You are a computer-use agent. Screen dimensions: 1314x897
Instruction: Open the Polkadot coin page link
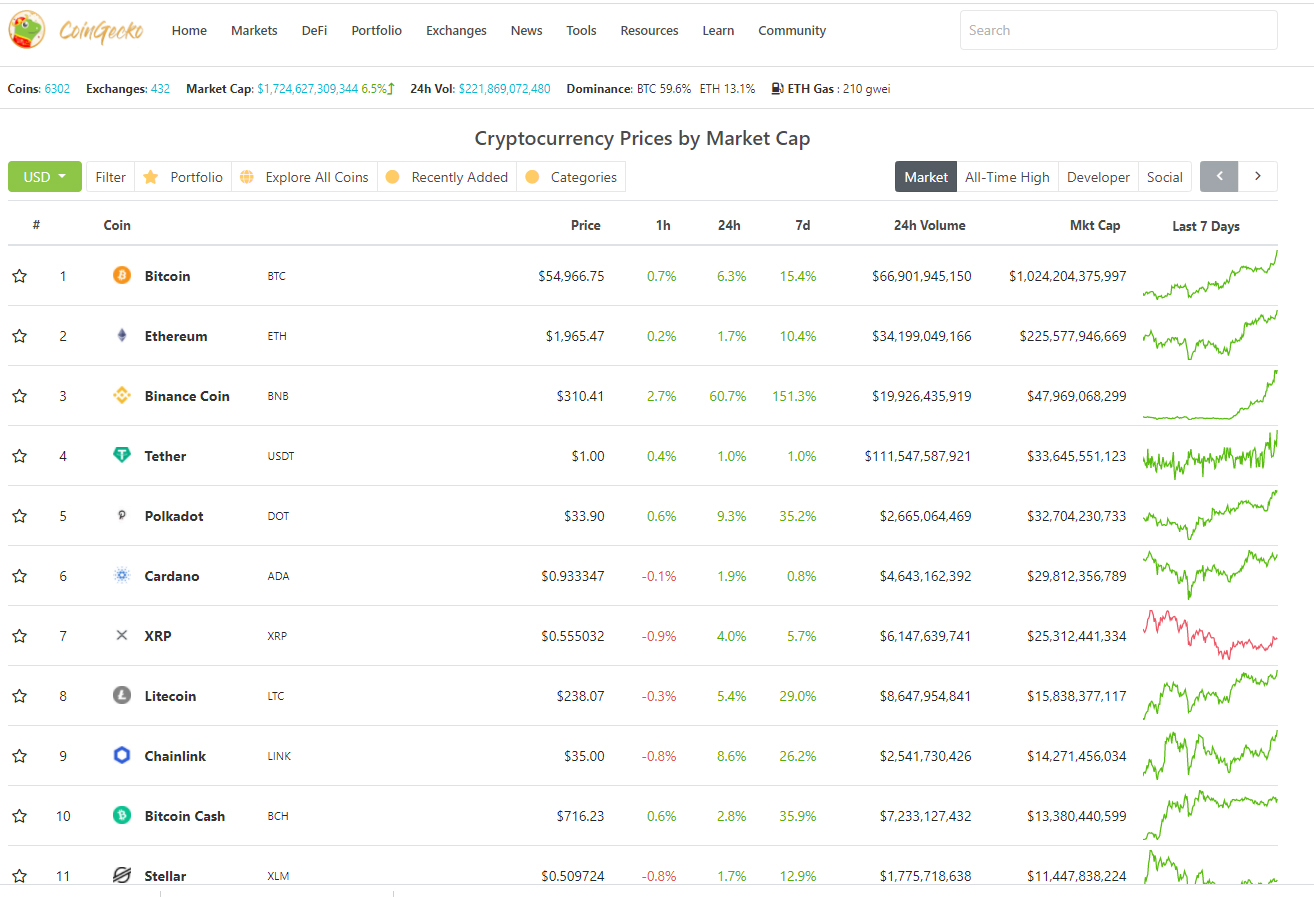(174, 516)
